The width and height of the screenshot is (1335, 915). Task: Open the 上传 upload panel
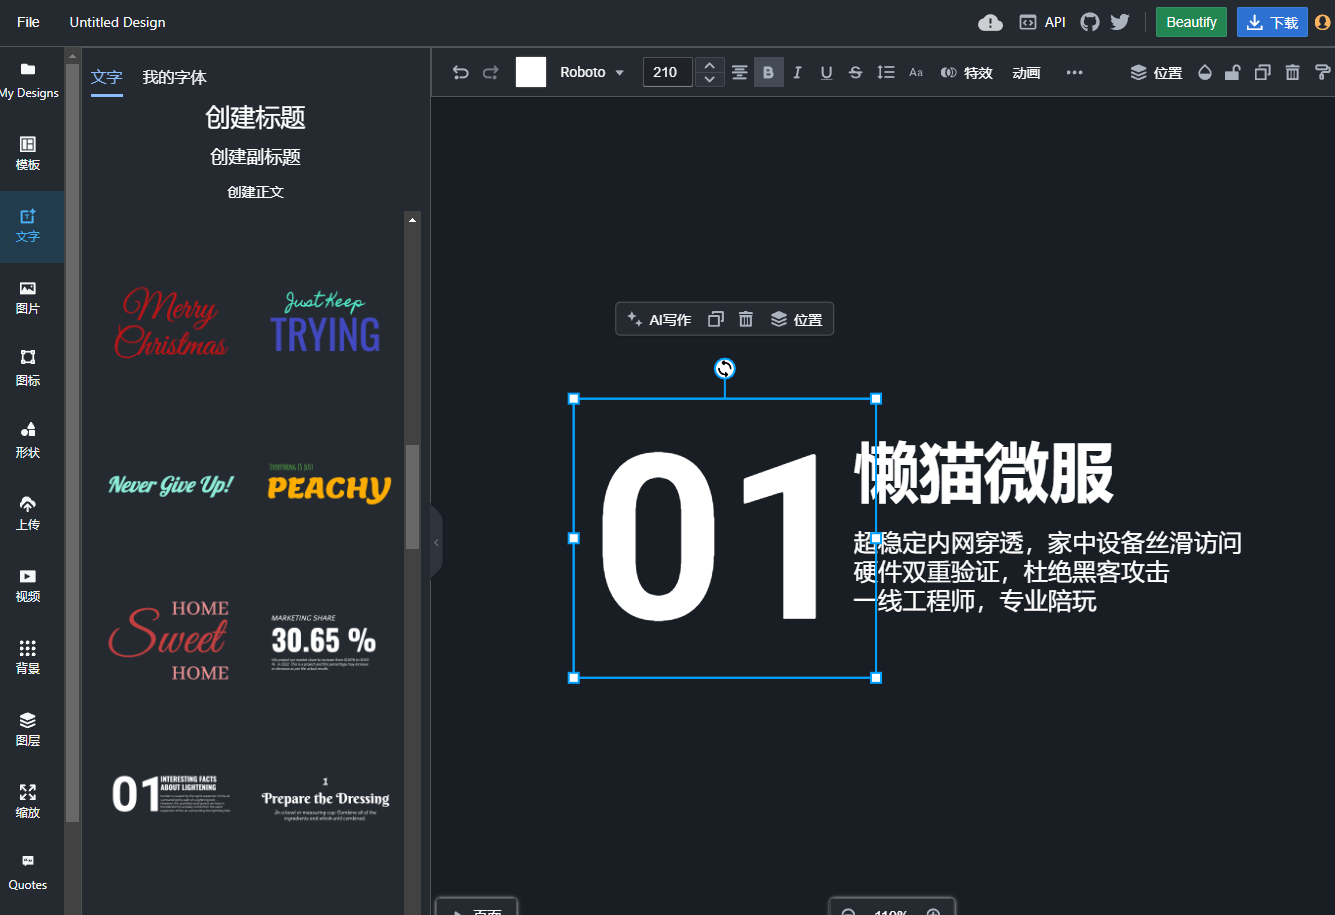click(x=28, y=514)
